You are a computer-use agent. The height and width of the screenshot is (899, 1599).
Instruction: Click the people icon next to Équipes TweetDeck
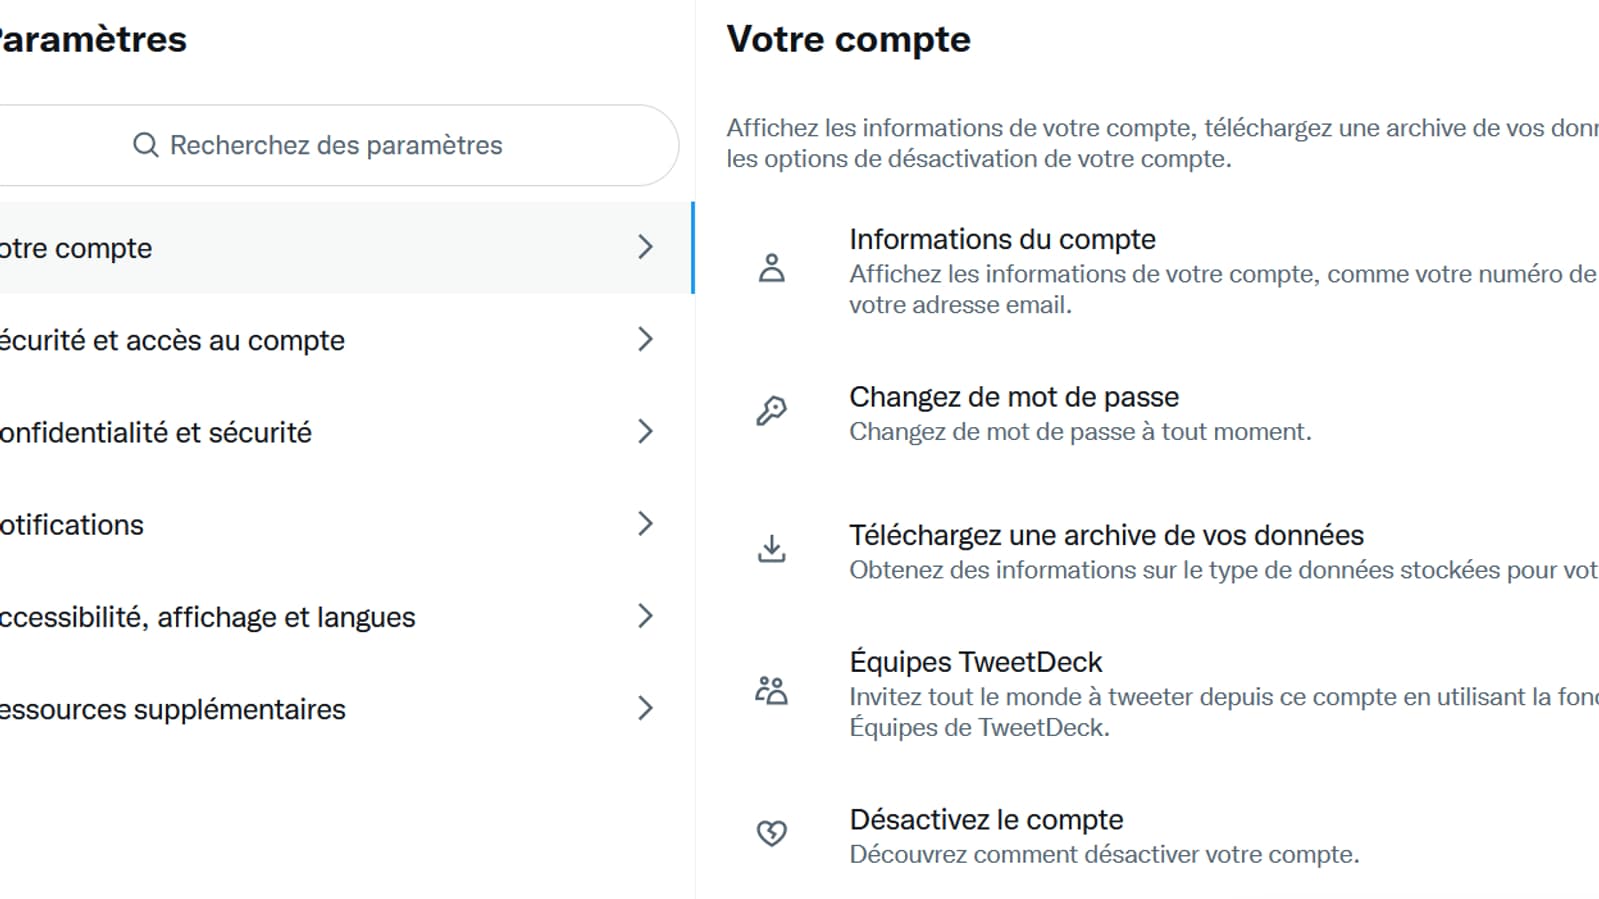771,688
